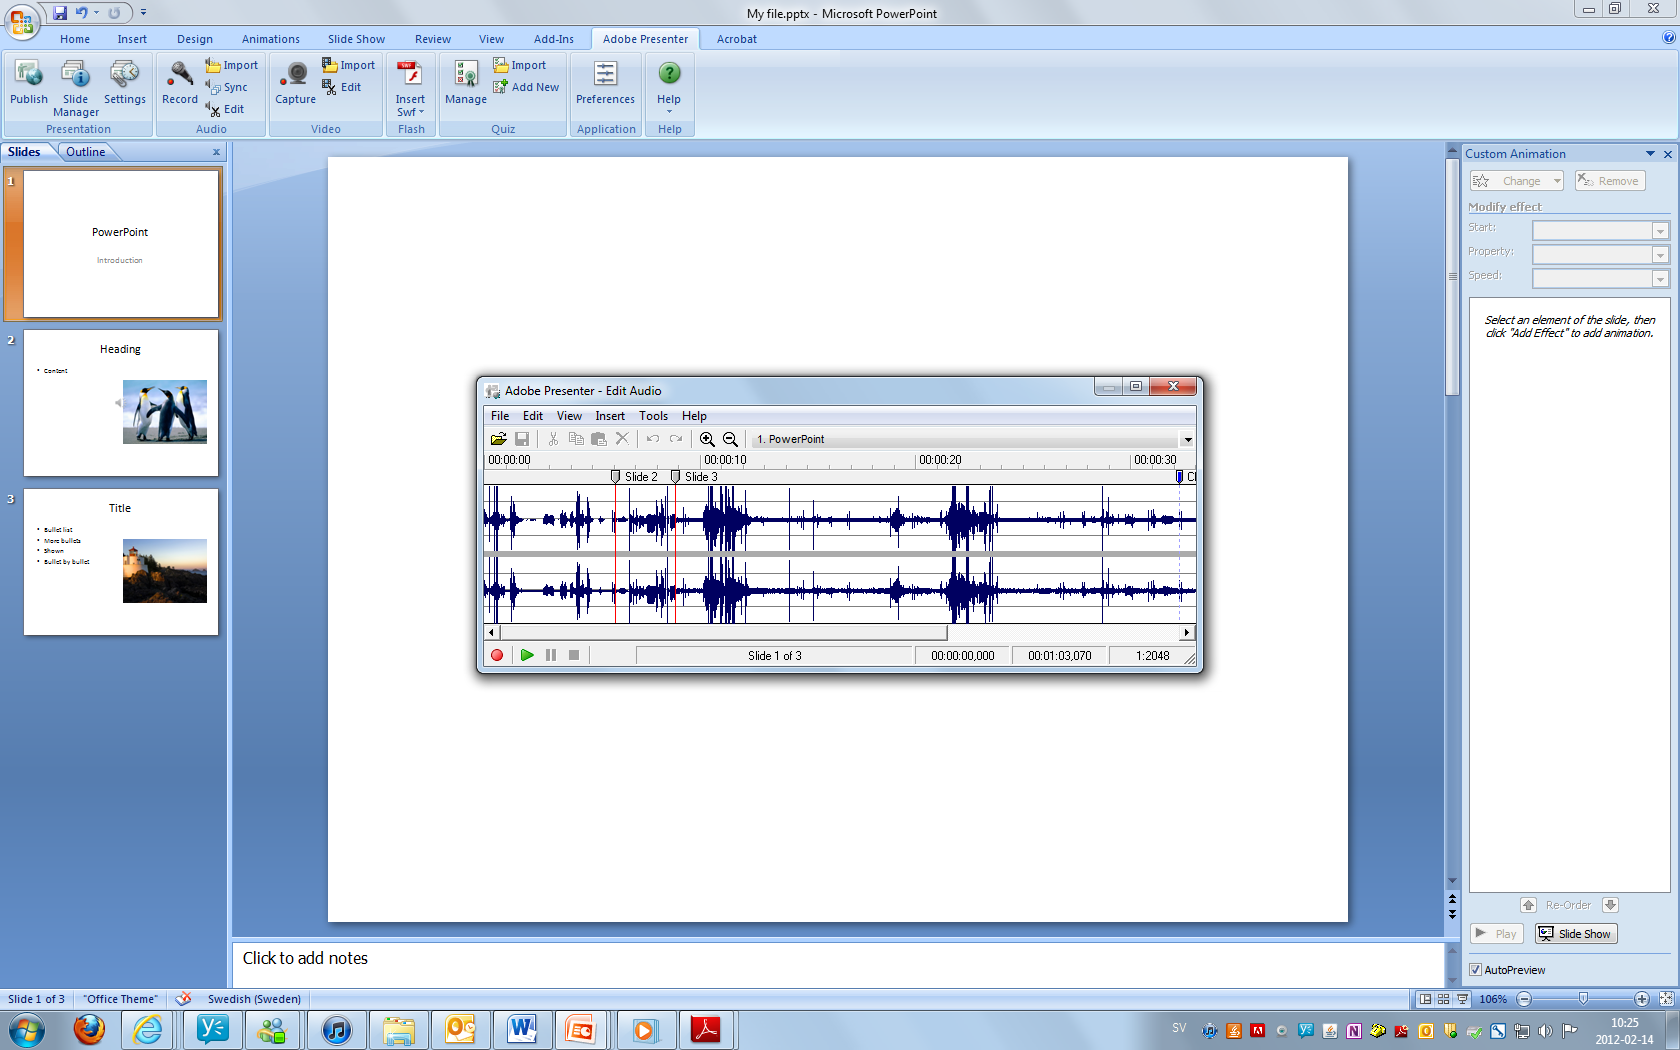Switch to the Animations ribbon tab

coord(270,39)
